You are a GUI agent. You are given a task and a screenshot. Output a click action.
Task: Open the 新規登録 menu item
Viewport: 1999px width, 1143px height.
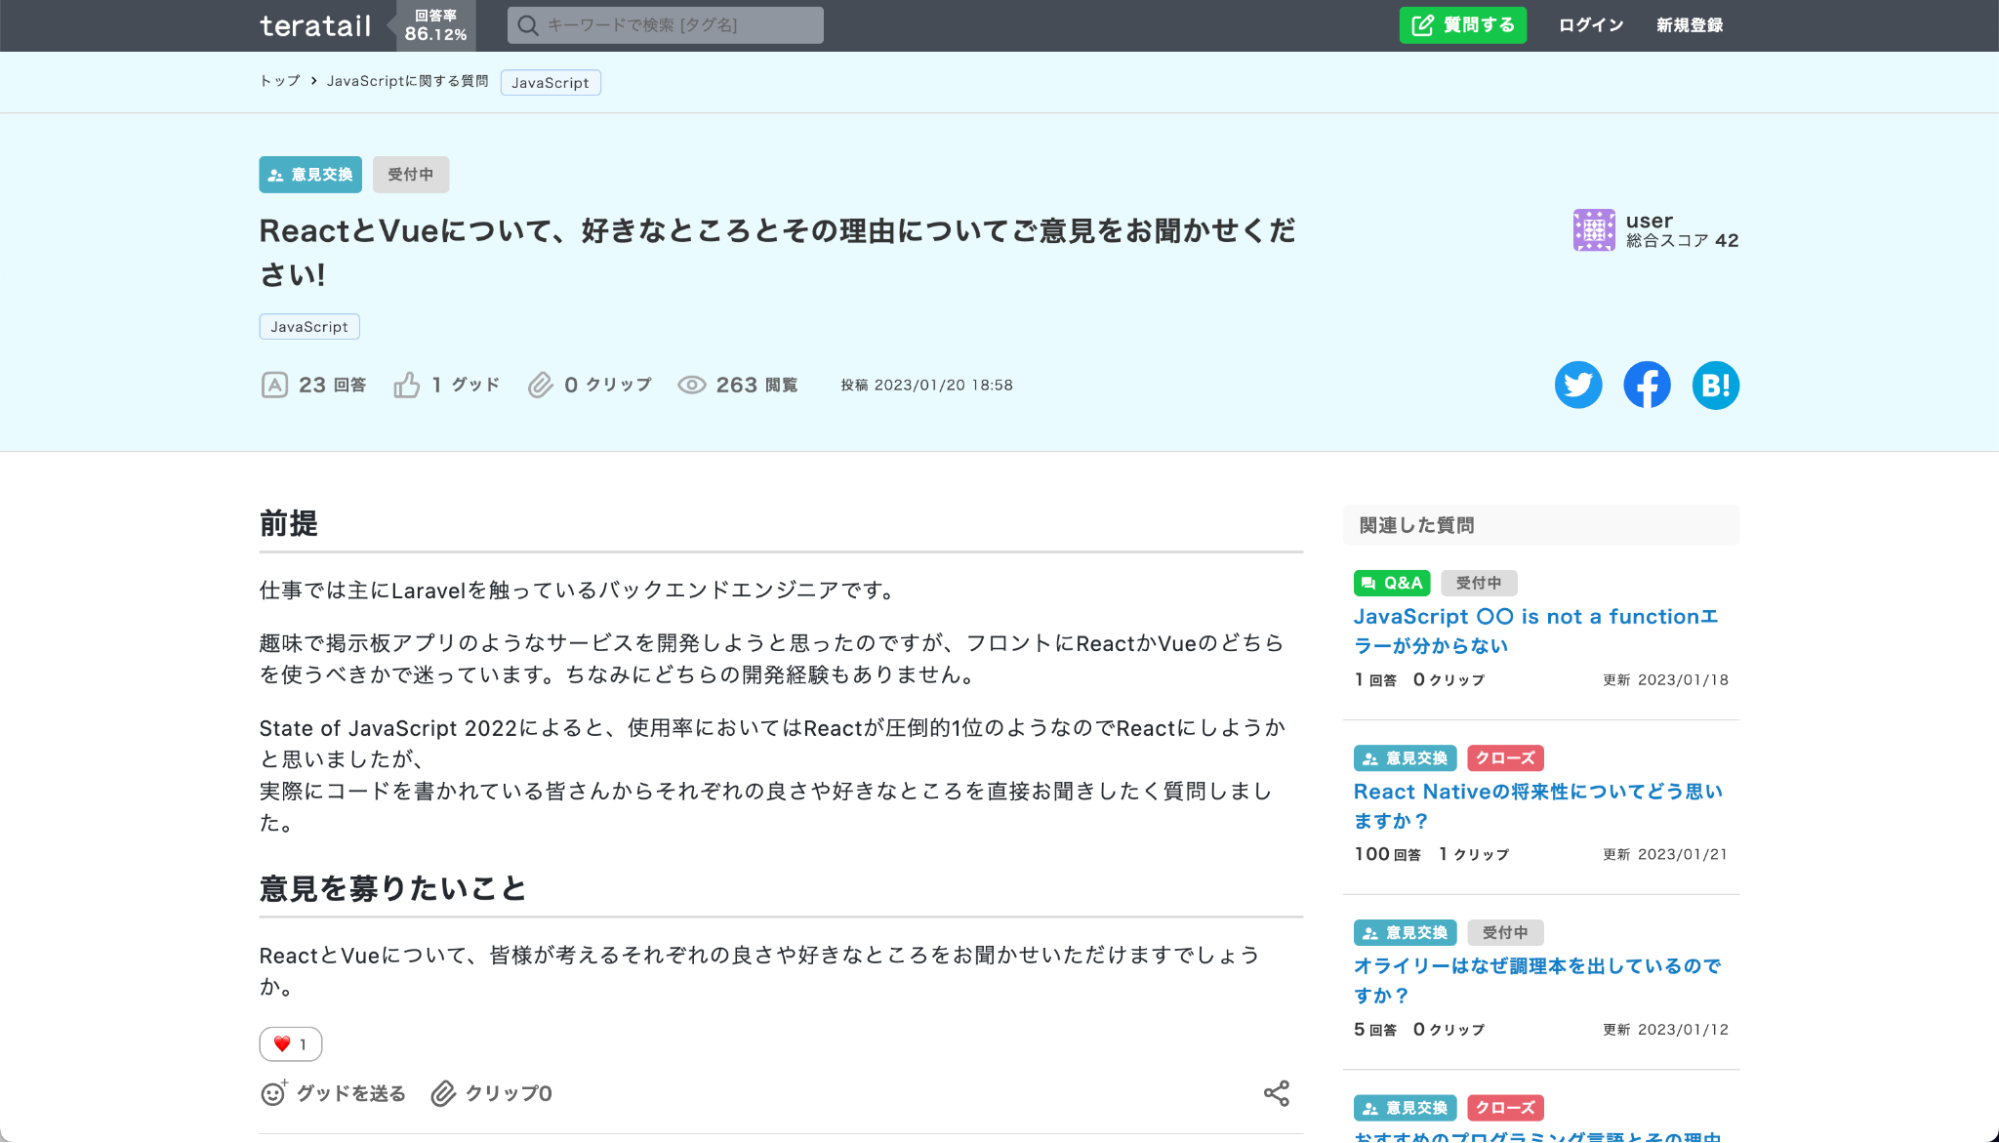pyautogui.click(x=1689, y=25)
